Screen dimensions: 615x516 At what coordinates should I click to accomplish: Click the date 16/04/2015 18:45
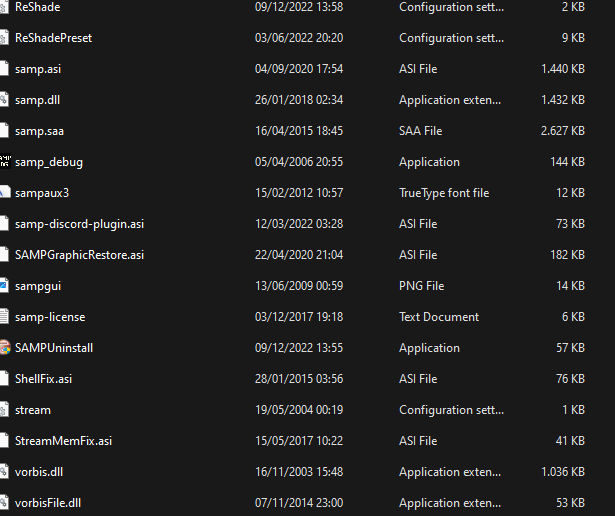[299, 131]
